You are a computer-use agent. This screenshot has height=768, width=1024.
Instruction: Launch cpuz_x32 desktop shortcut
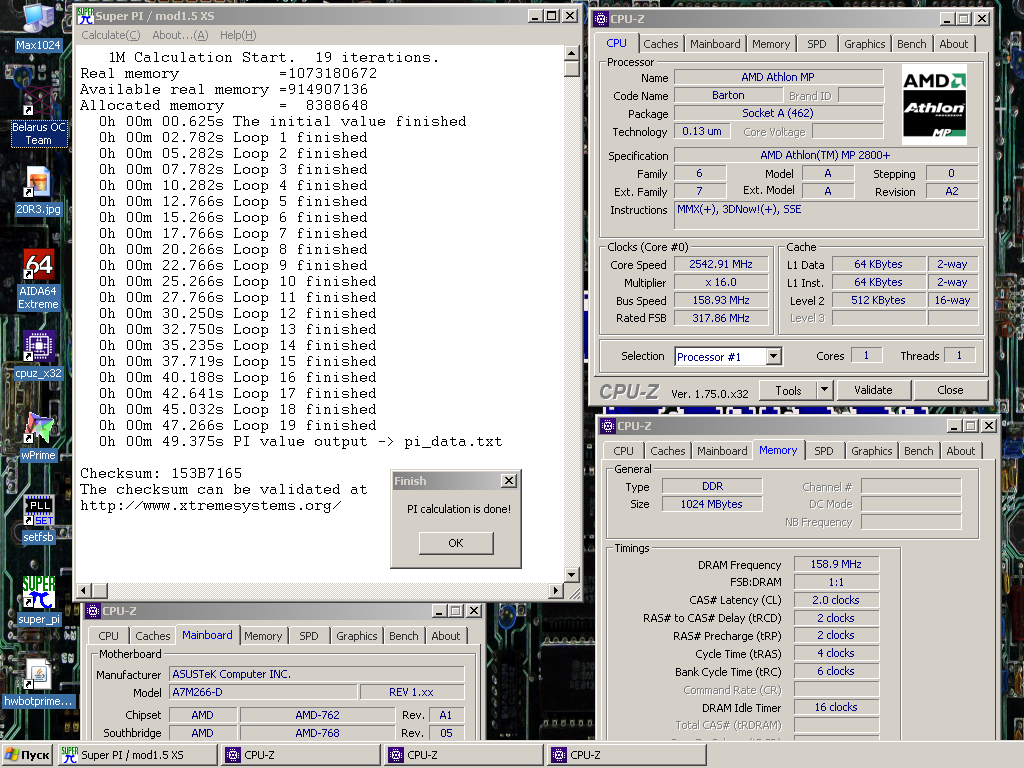pyautogui.click(x=38, y=355)
